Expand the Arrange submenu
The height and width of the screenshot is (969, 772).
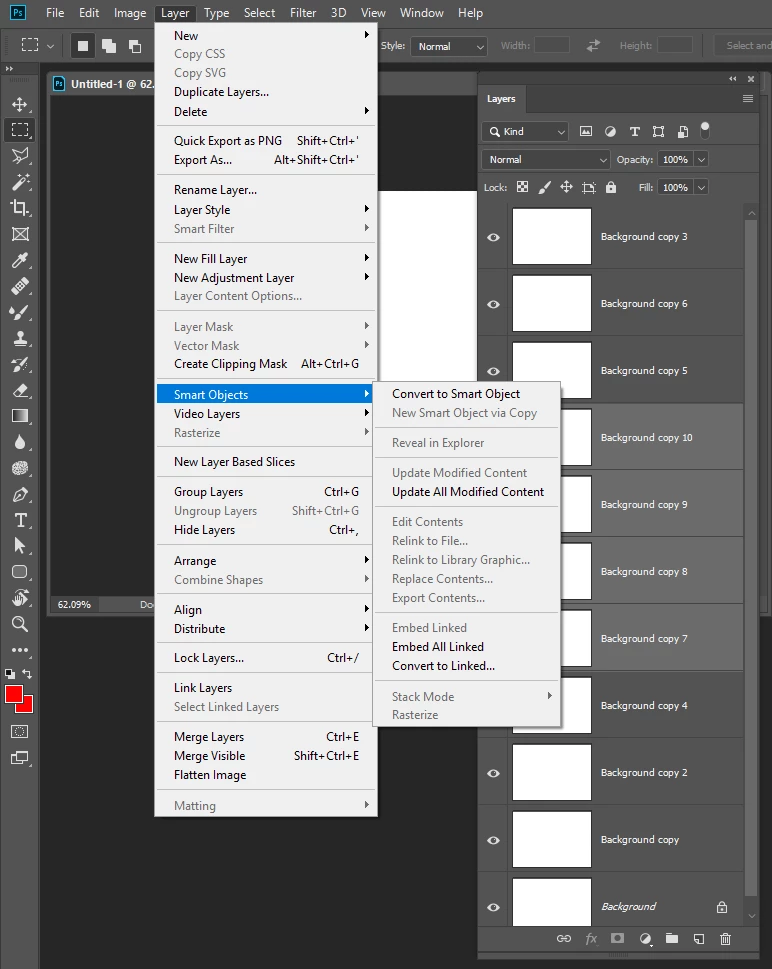(266, 561)
